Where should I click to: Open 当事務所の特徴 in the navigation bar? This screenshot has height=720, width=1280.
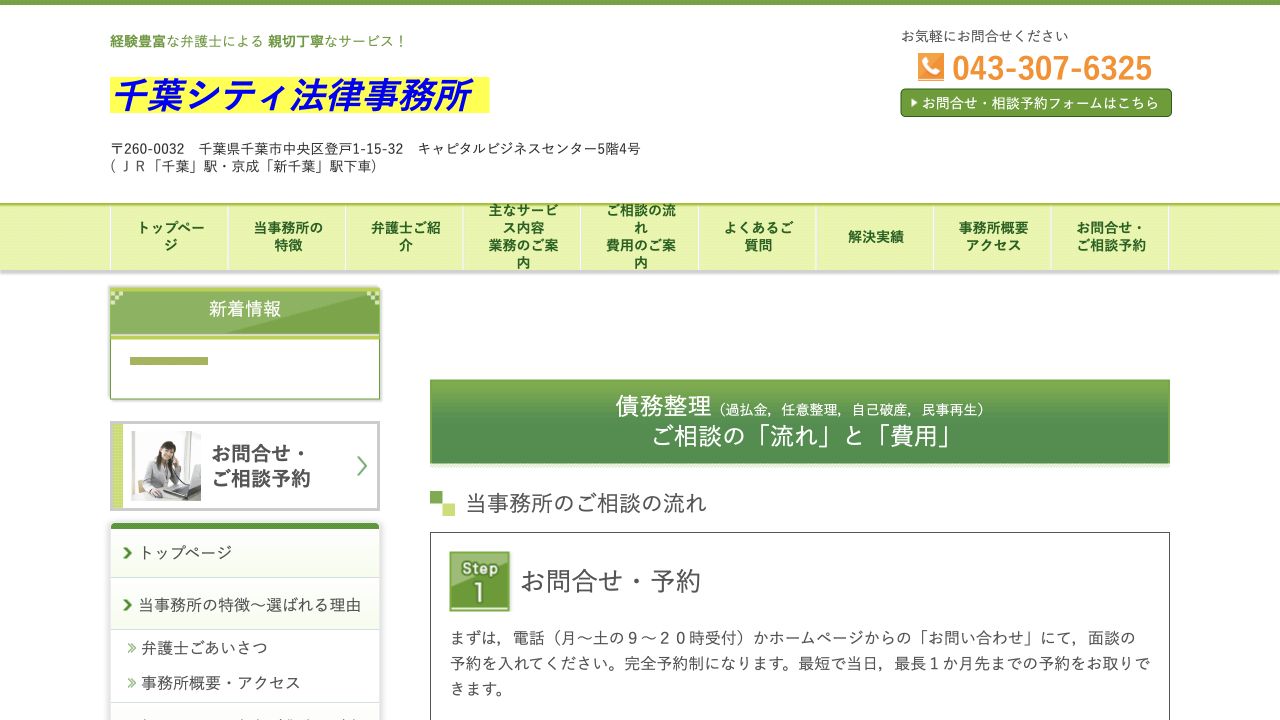click(x=288, y=237)
